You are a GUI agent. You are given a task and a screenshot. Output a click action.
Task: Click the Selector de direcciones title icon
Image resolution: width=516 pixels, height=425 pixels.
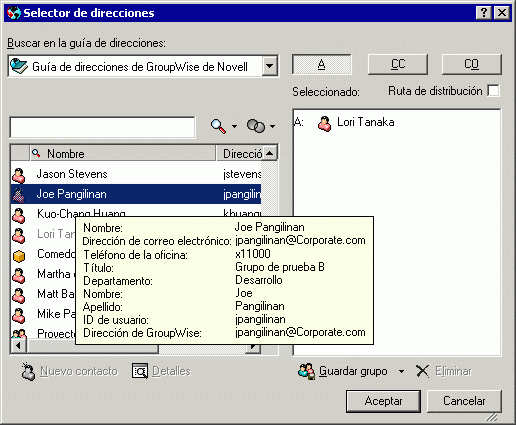(14, 13)
